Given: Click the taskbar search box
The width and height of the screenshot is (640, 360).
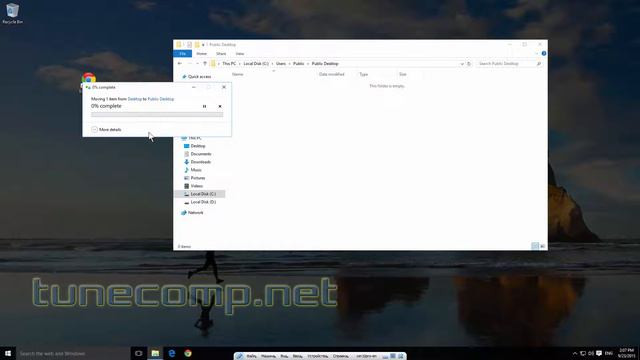Looking at the screenshot, I should [73, 353].
